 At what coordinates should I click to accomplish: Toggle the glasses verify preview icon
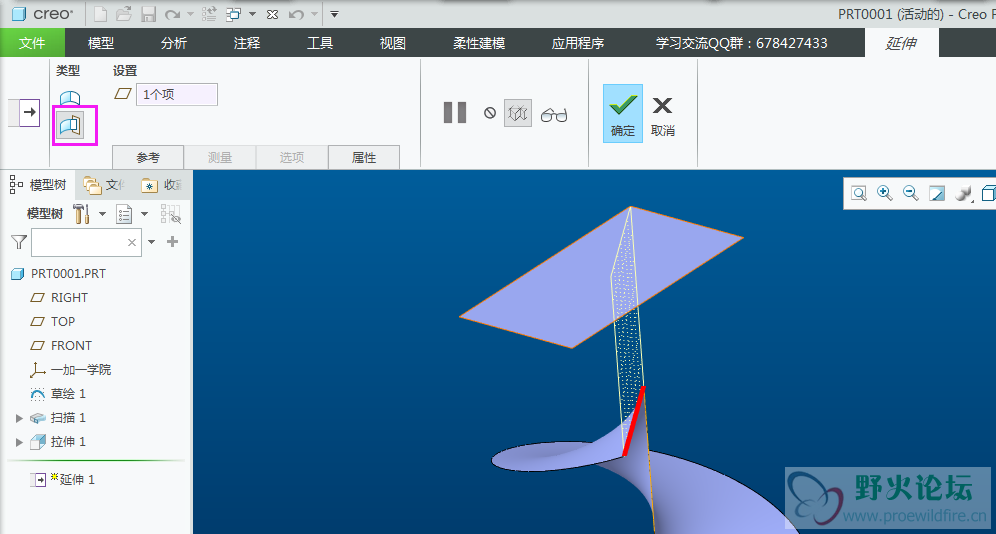click(554, 114)
